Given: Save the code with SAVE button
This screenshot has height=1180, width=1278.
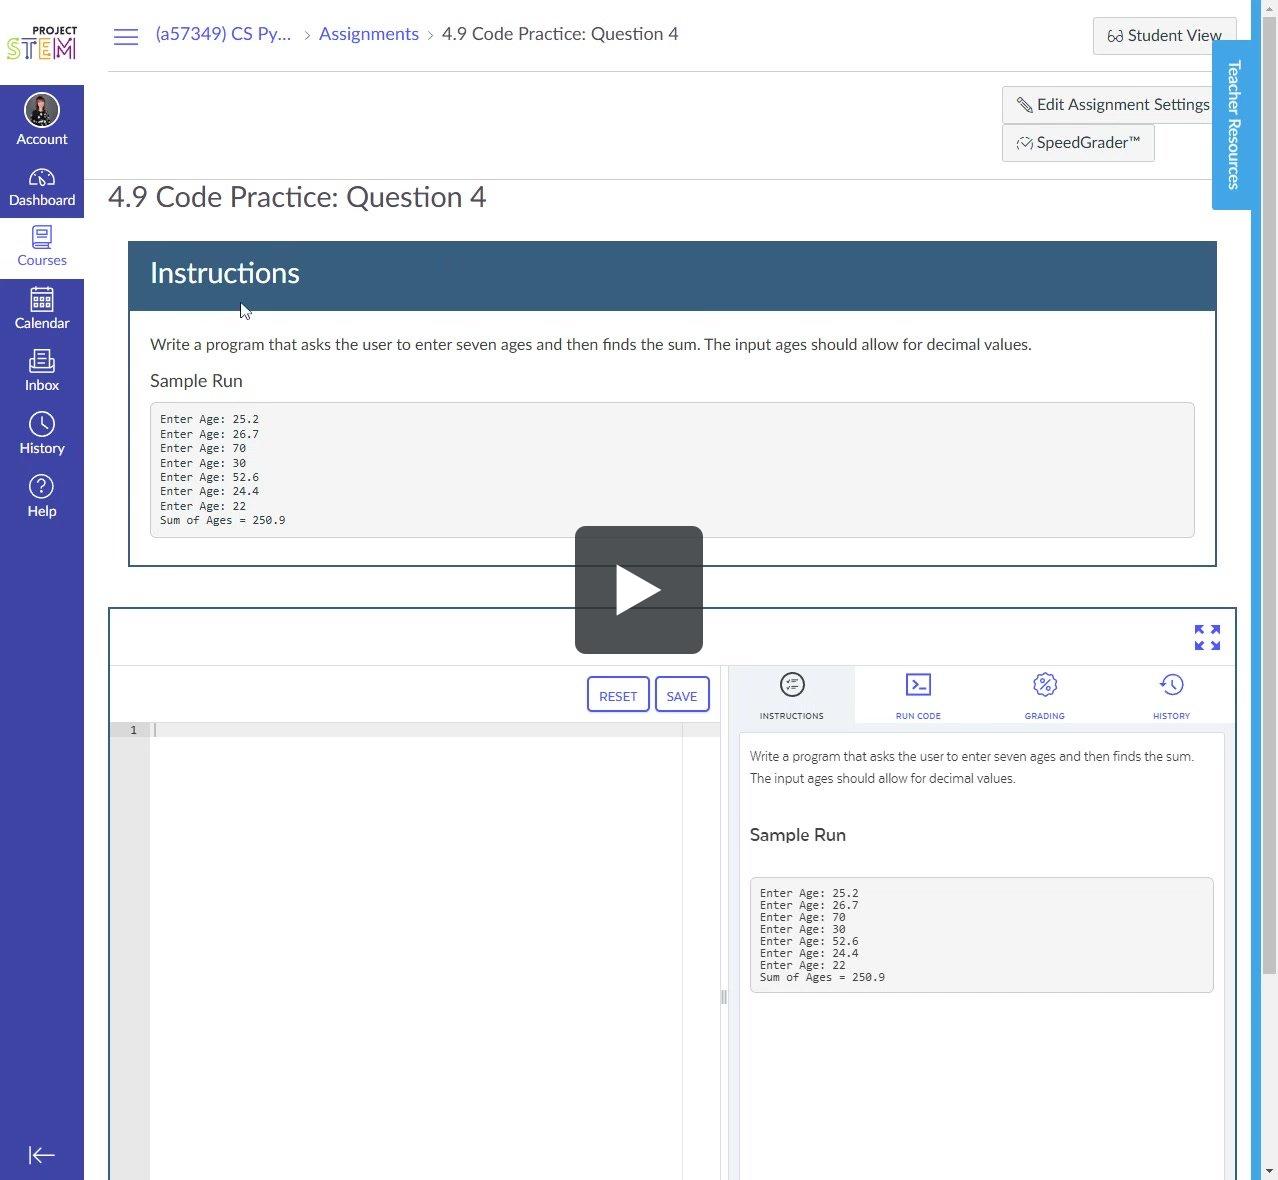Looking at the screenshot, I should tap(682, 695).
